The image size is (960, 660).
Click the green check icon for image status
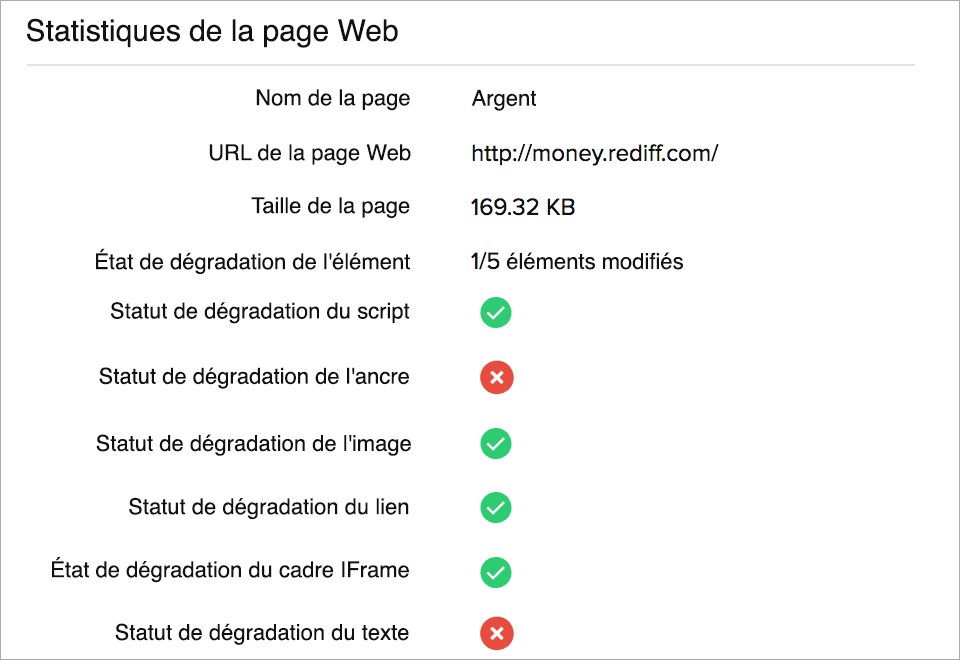click(x=496, y=443)
